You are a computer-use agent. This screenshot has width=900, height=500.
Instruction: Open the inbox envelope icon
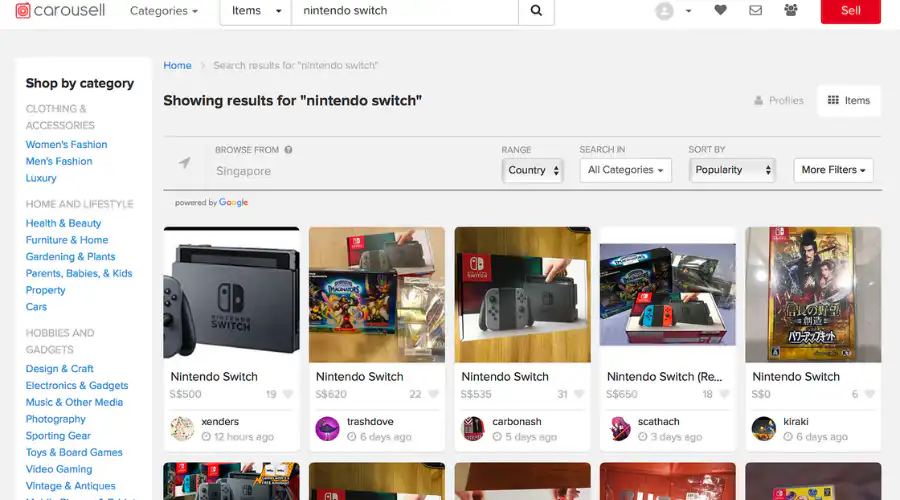[x=755, y=10]
